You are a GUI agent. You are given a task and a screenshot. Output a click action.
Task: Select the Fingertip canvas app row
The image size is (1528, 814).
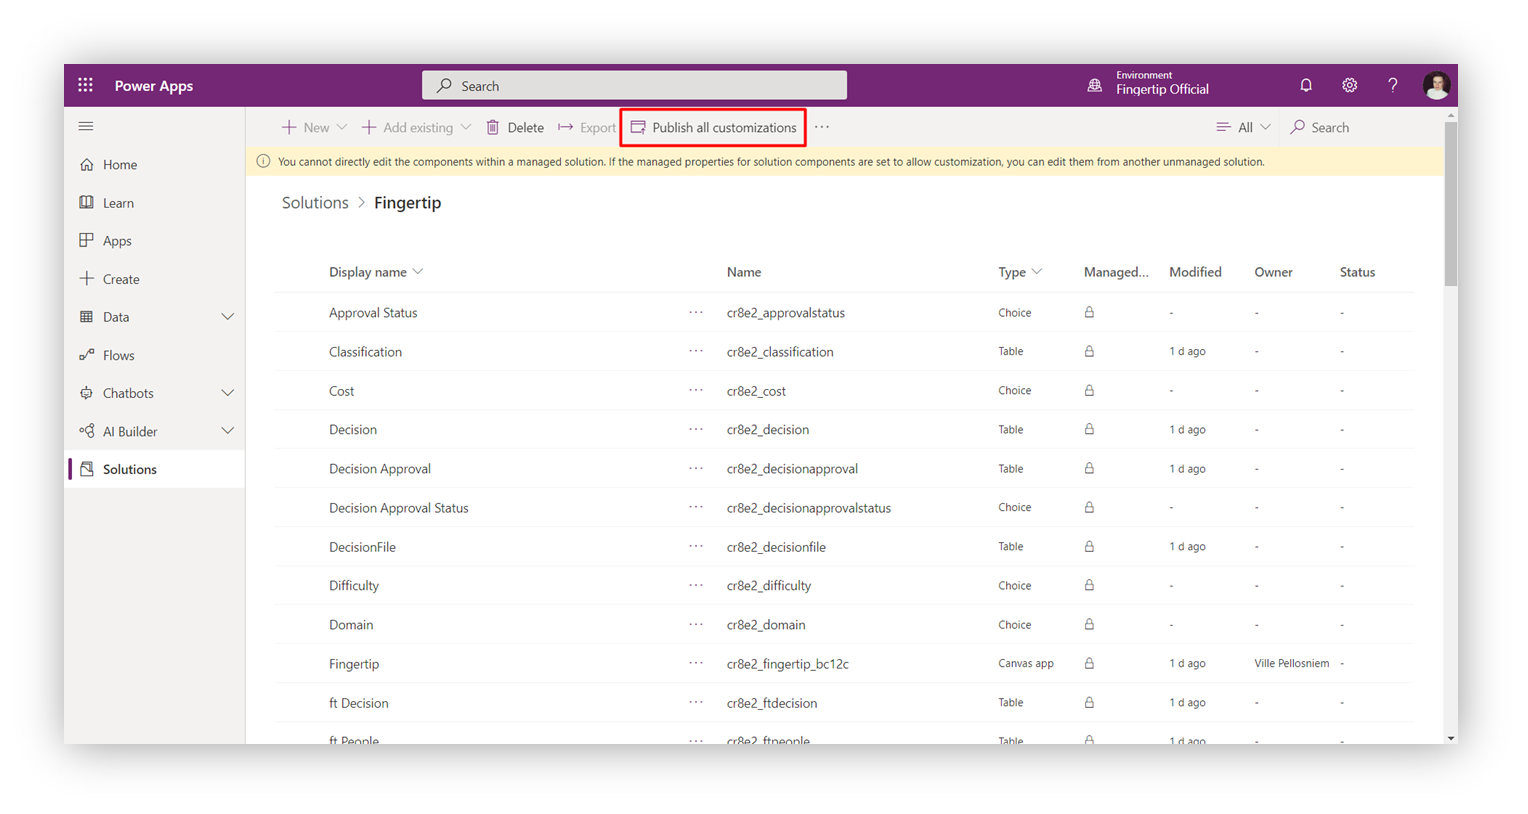point(844,663)
